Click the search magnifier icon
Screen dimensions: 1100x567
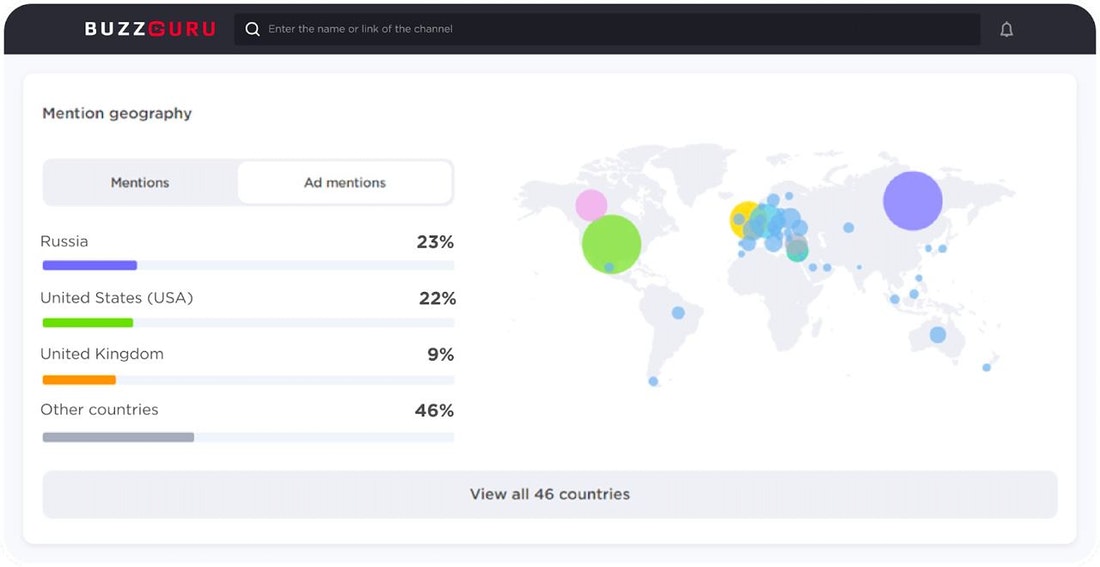253,29
